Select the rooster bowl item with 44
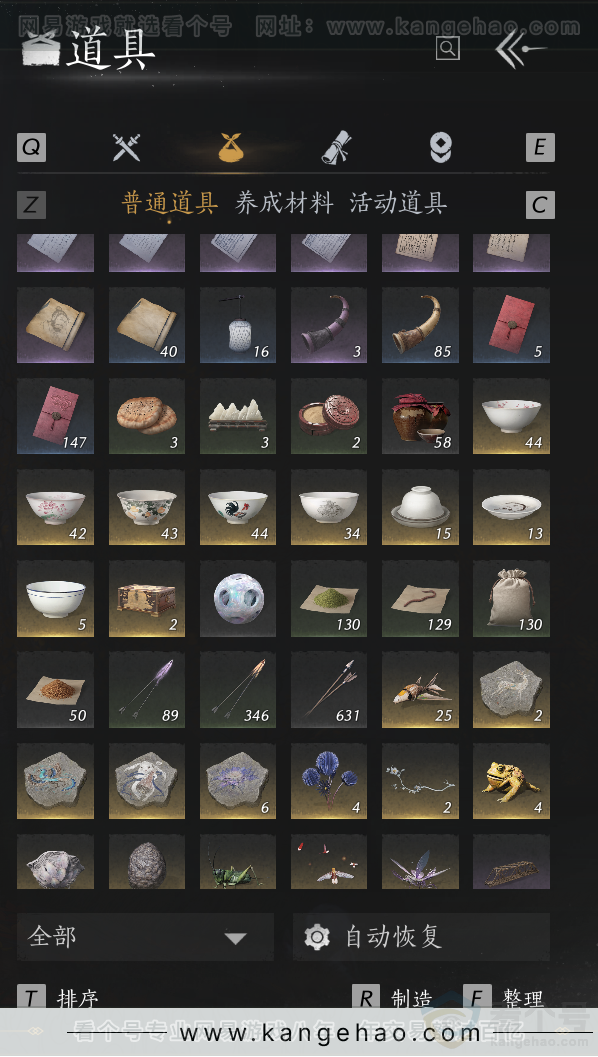The width and height of the screenshot is (598, 1057). point(238,508)
